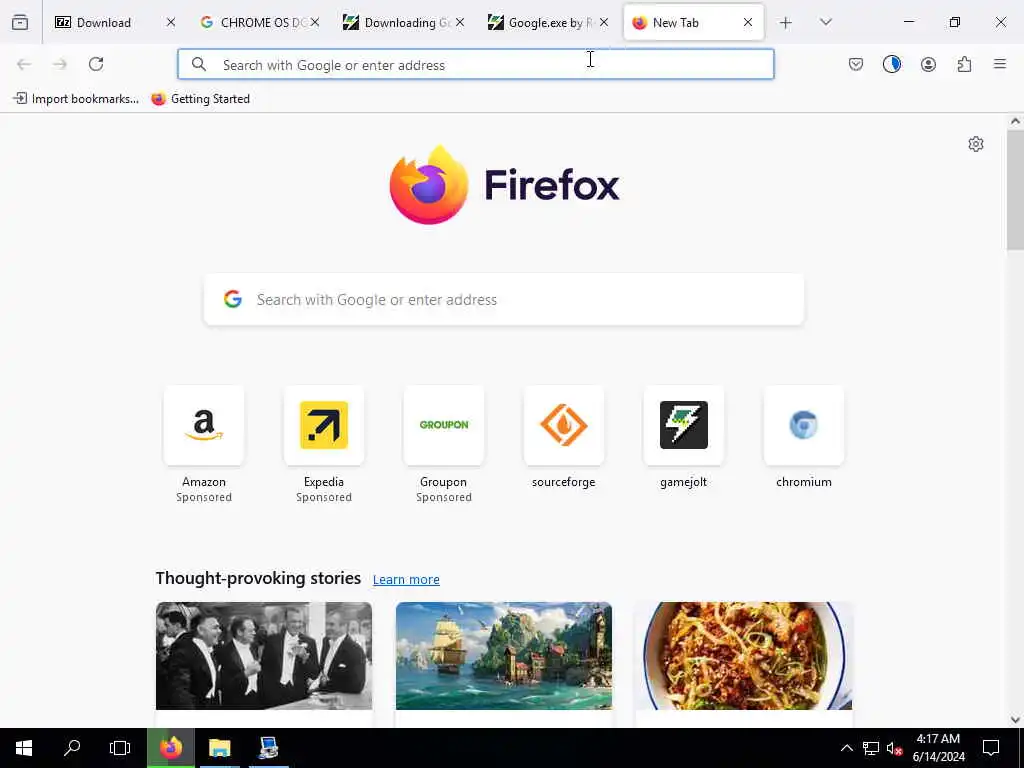
Task: Show hidden system tray icons
Action: [x=846, y=748]
